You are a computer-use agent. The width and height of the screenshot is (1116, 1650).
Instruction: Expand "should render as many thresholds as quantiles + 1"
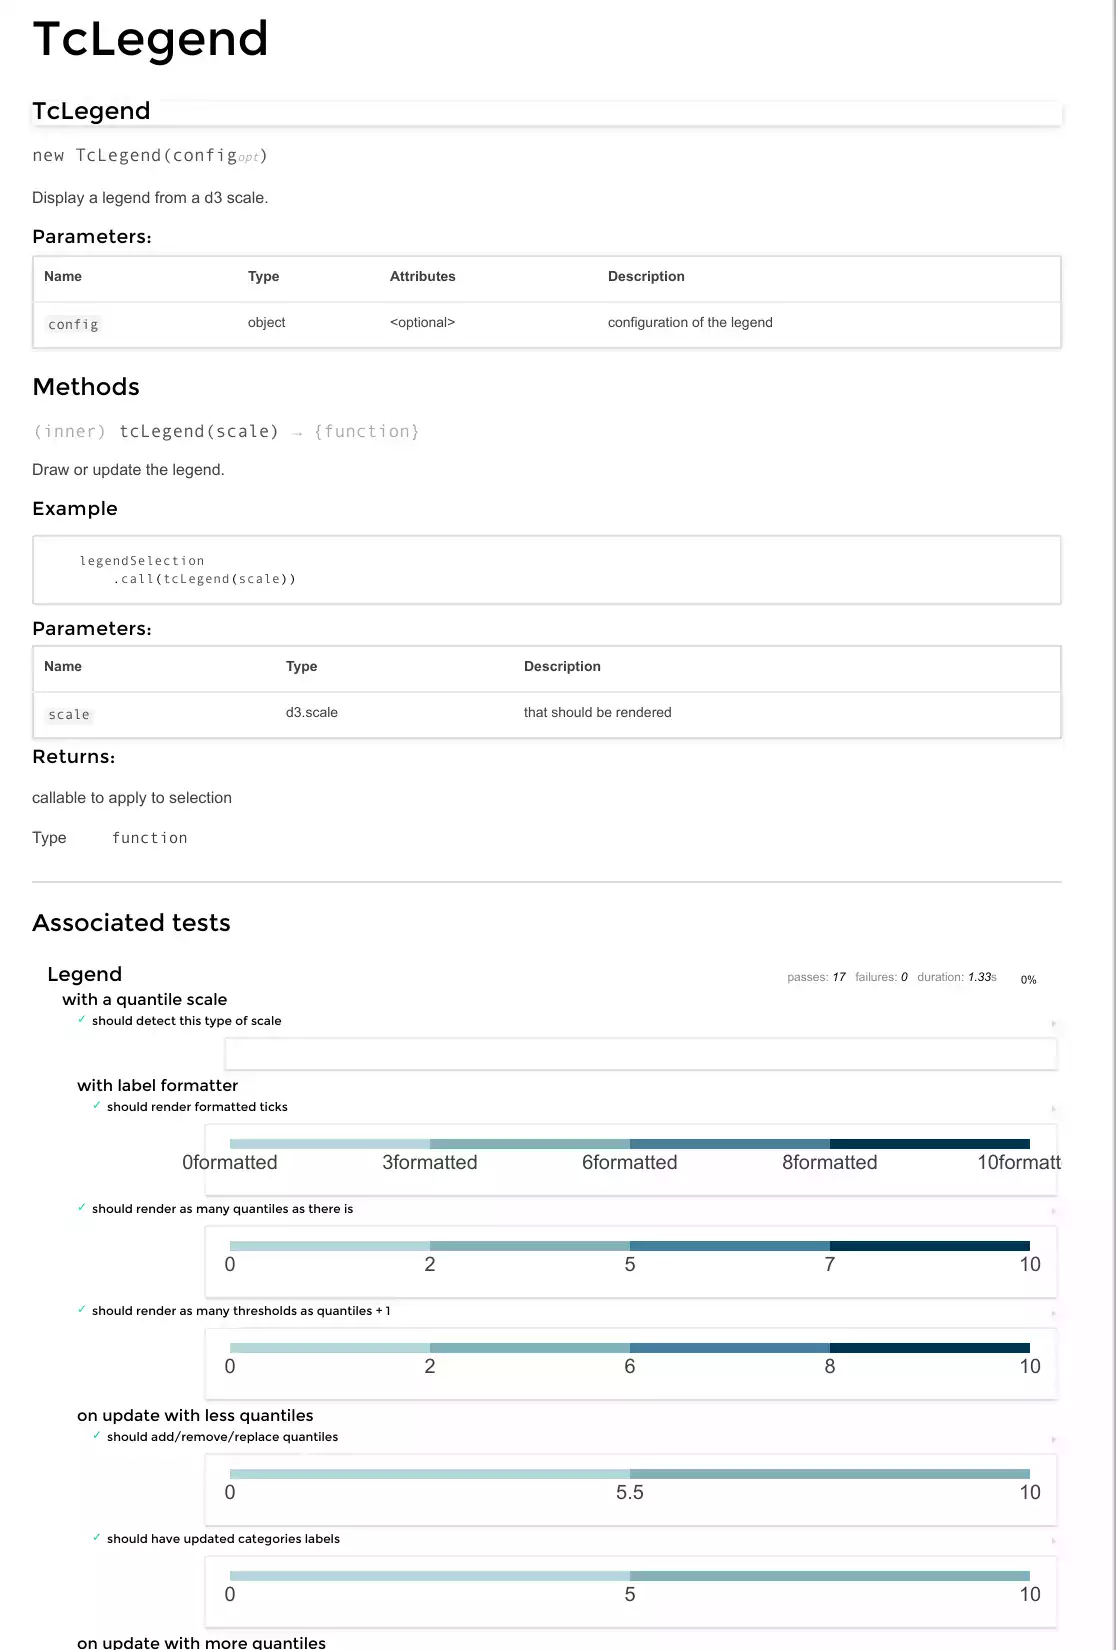(241, 1311)
